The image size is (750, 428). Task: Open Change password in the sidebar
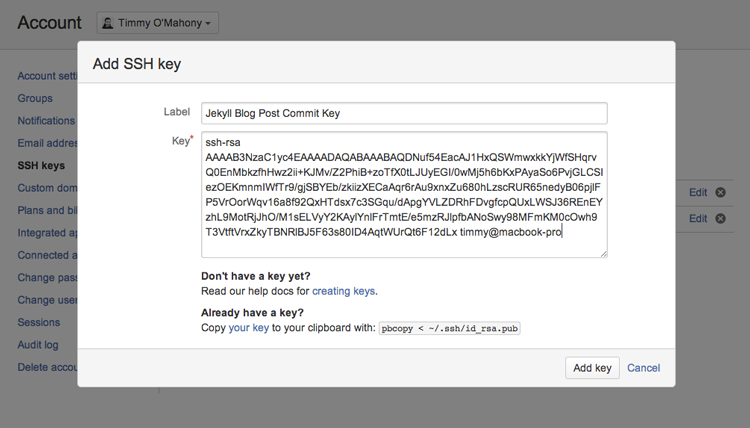(47, 278)
